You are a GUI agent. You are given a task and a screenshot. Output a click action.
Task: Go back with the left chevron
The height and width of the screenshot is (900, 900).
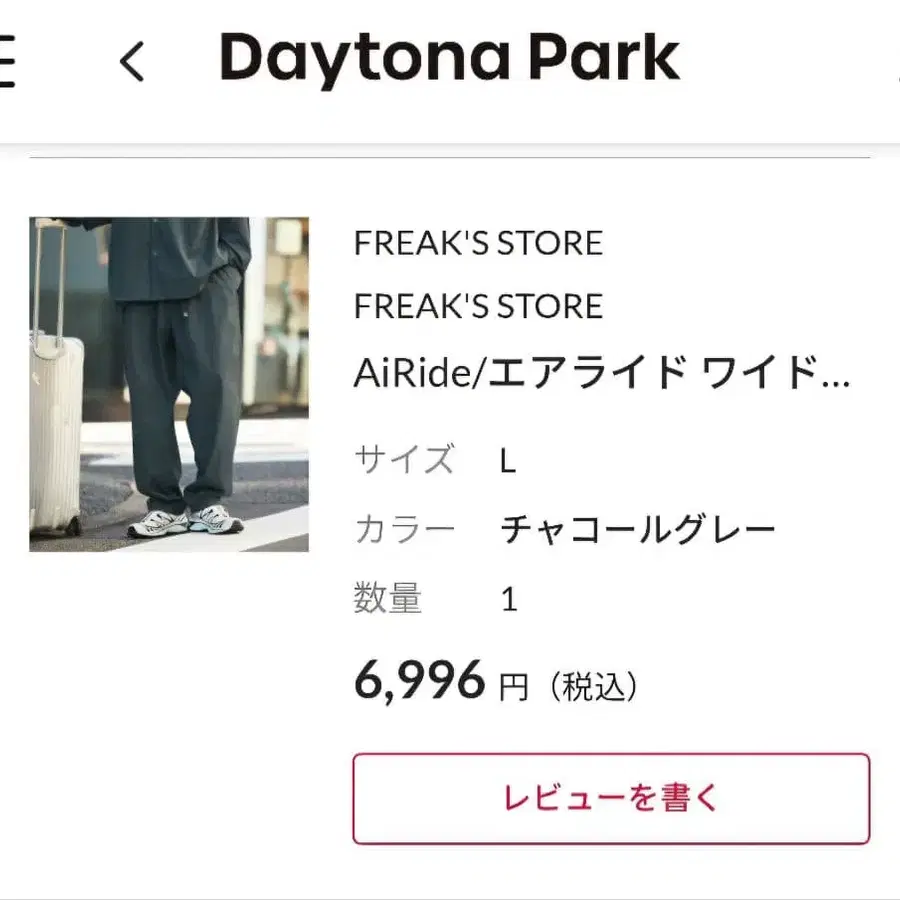pyautogui.click(x=131, y=61)
